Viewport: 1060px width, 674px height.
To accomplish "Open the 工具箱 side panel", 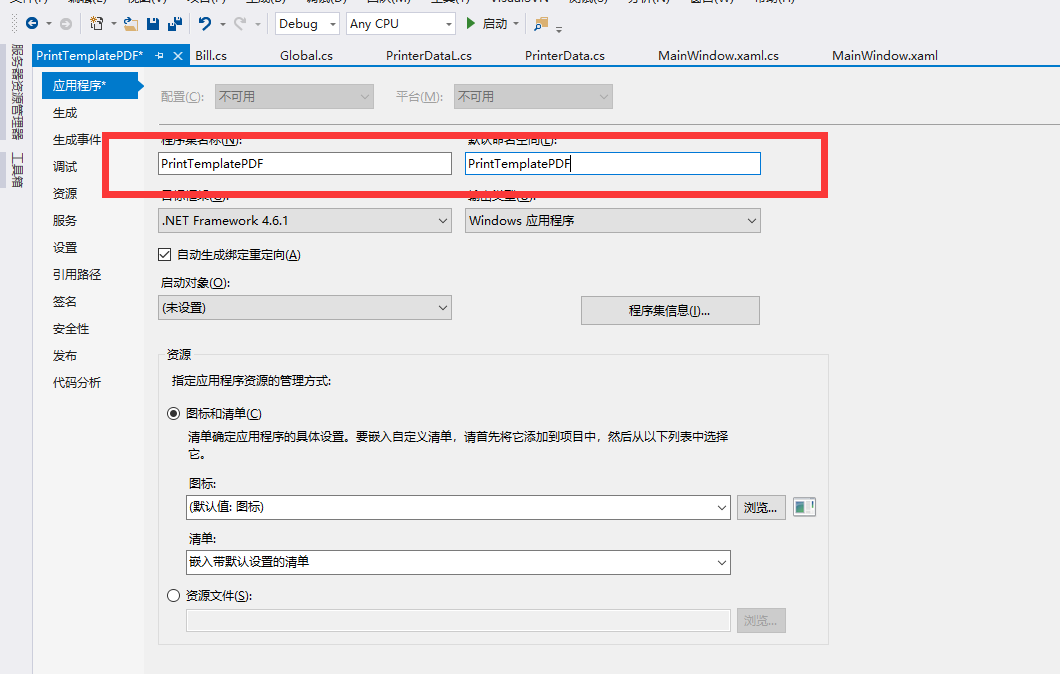I will (x=17, y=170).
